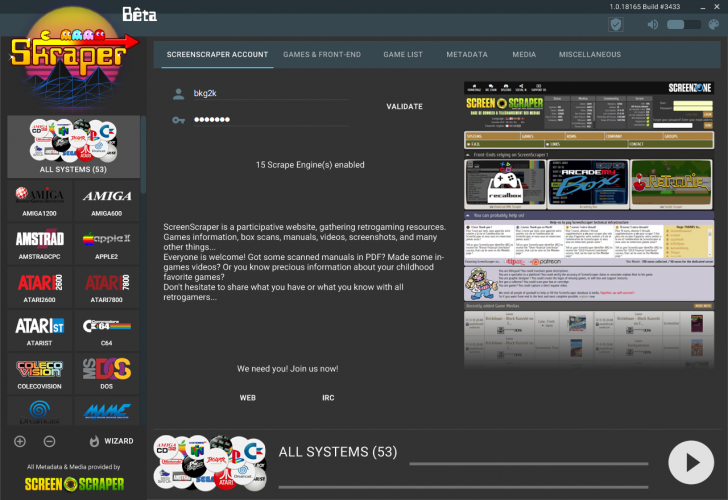Open the WEB link

point(247,398)
